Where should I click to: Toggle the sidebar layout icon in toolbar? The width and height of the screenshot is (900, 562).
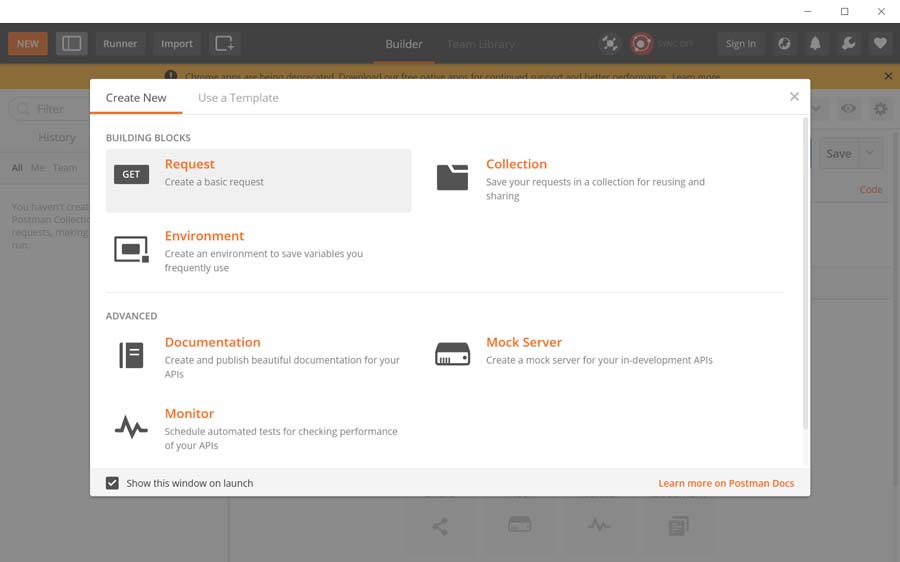click(x=72, y=44)
